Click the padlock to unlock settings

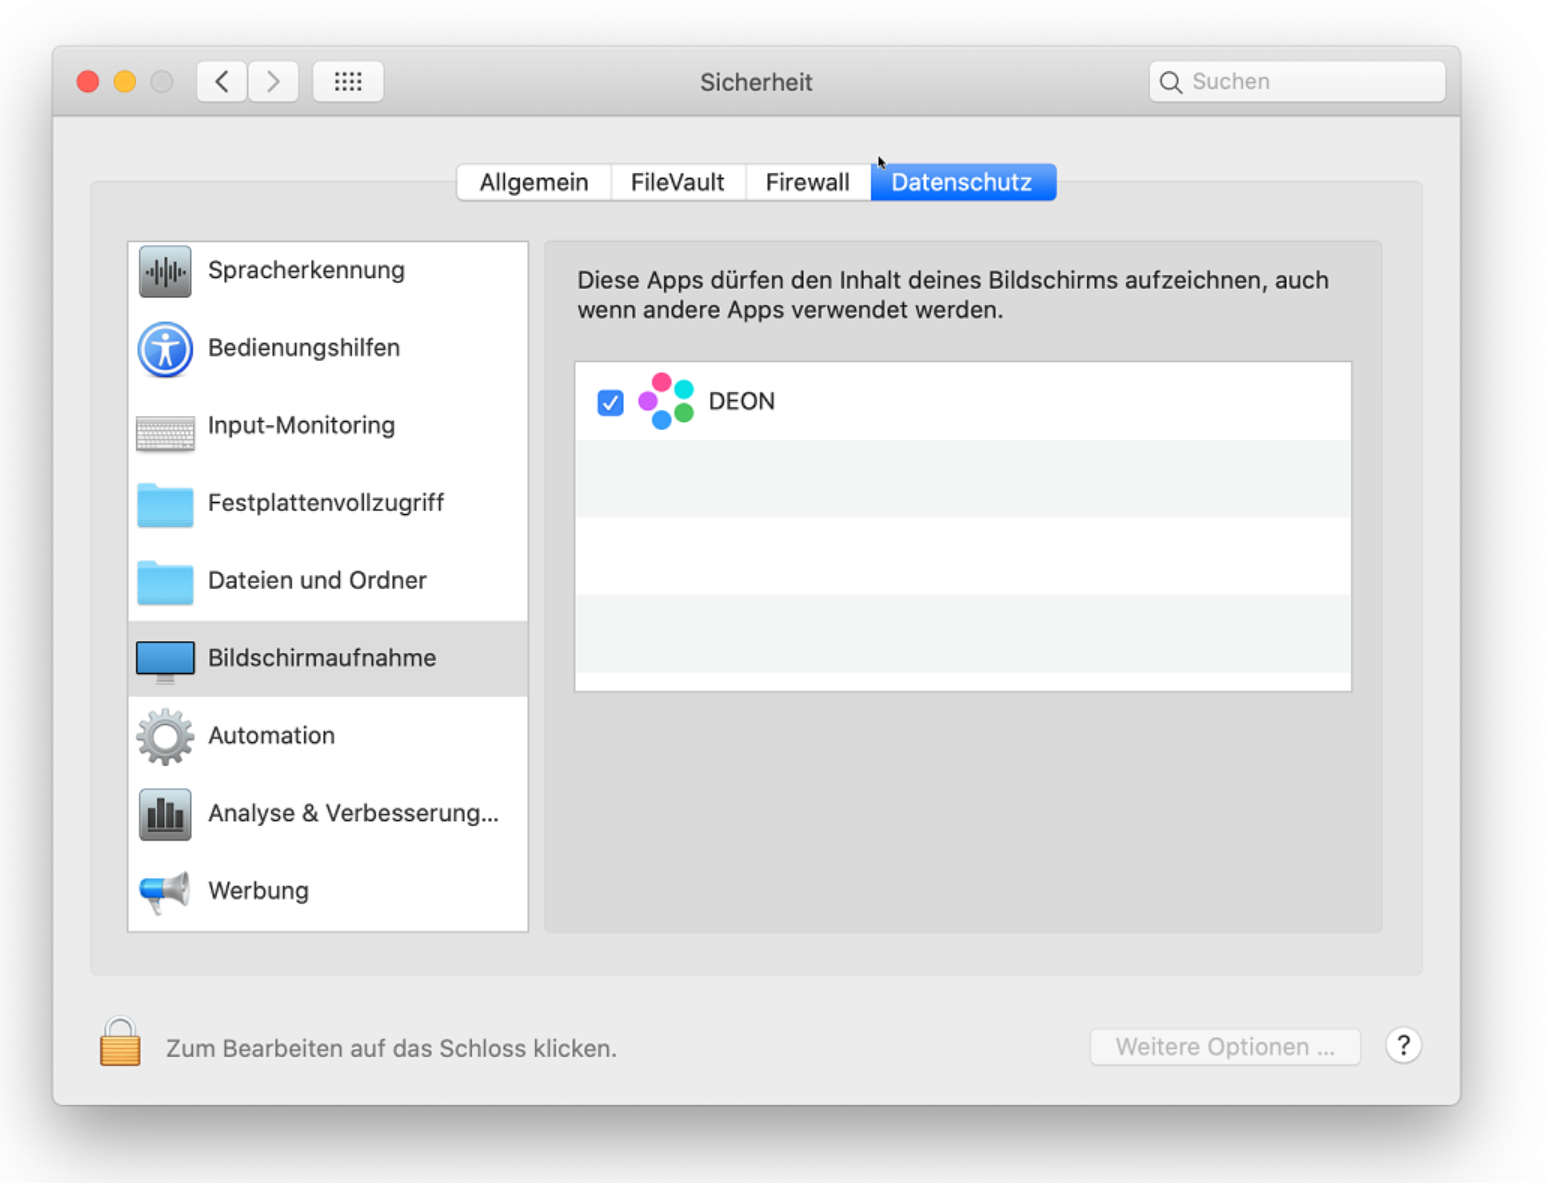(120, 1042)
